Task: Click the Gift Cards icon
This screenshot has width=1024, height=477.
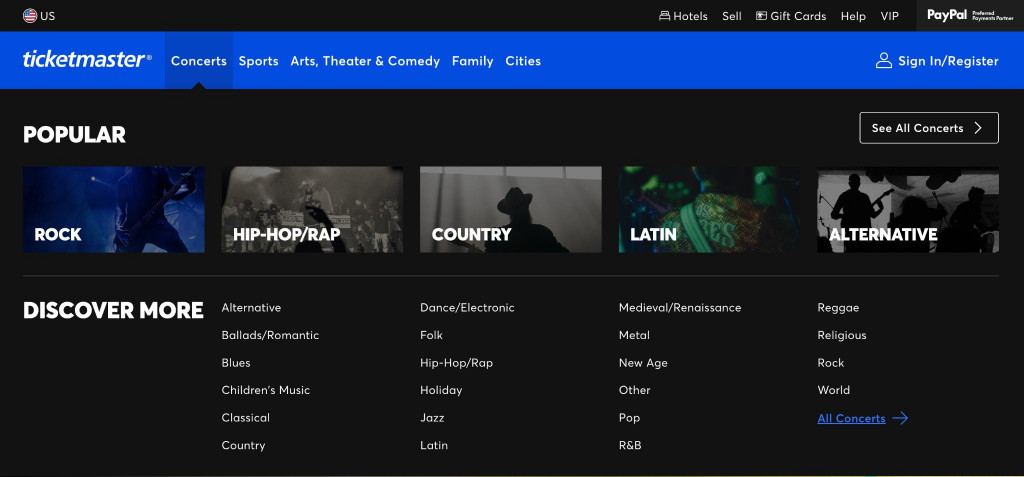Action: 761,16
